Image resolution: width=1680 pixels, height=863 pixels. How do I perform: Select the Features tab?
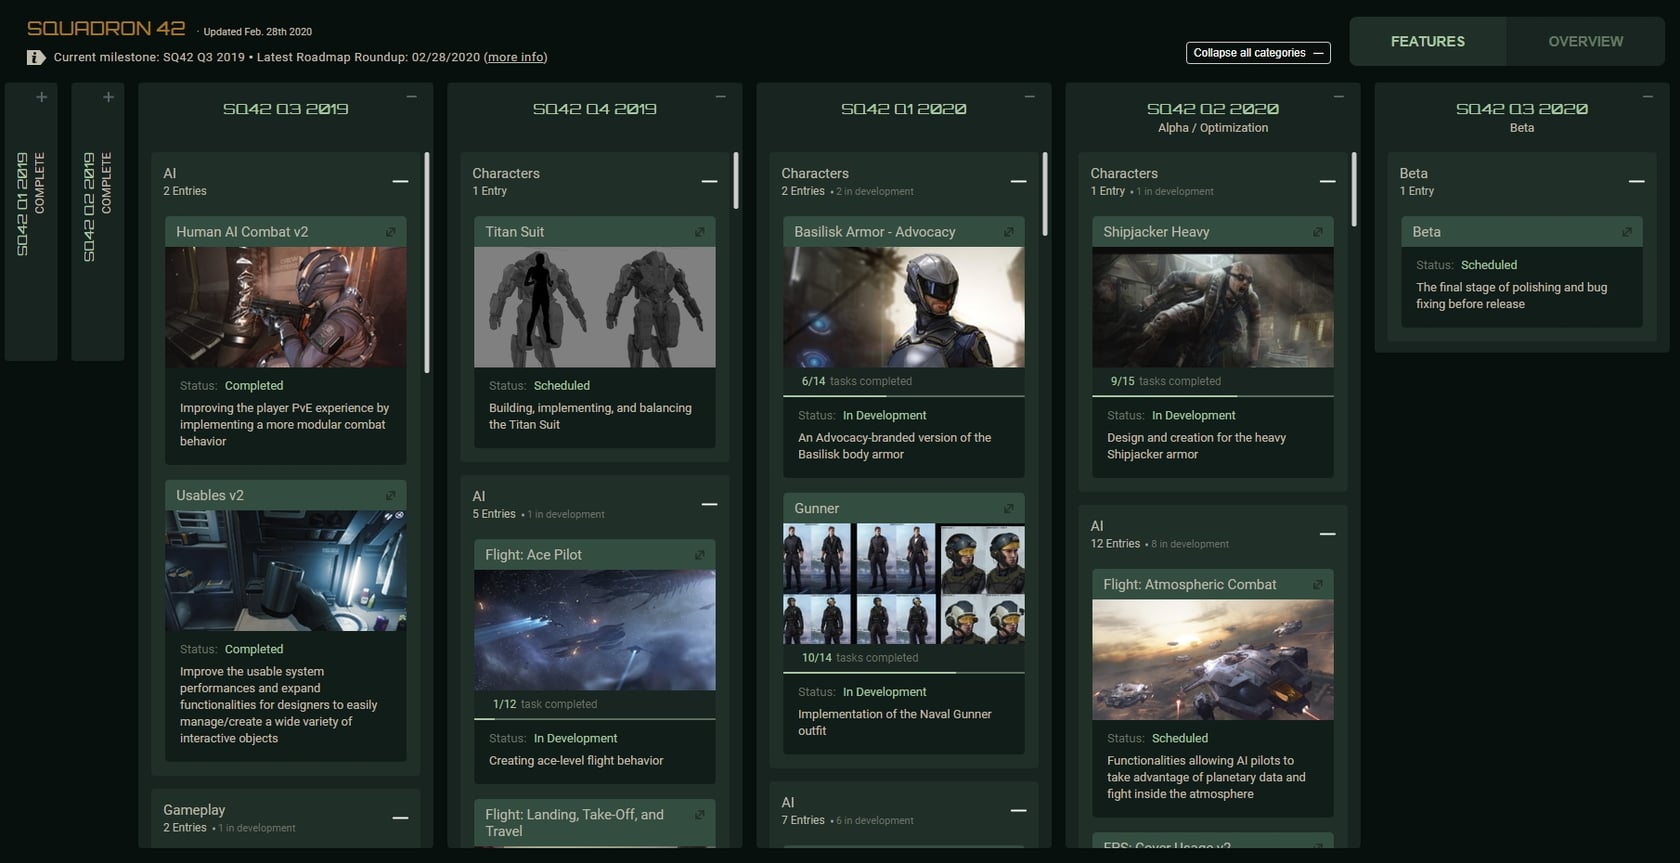(x=1427, y=41)
